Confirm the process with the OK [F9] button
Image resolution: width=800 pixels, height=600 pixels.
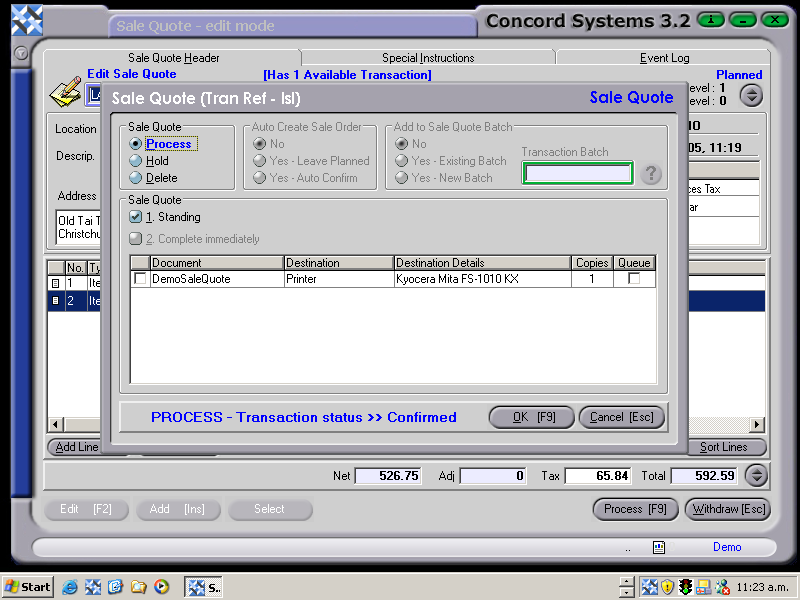click(x=531, y=417)
